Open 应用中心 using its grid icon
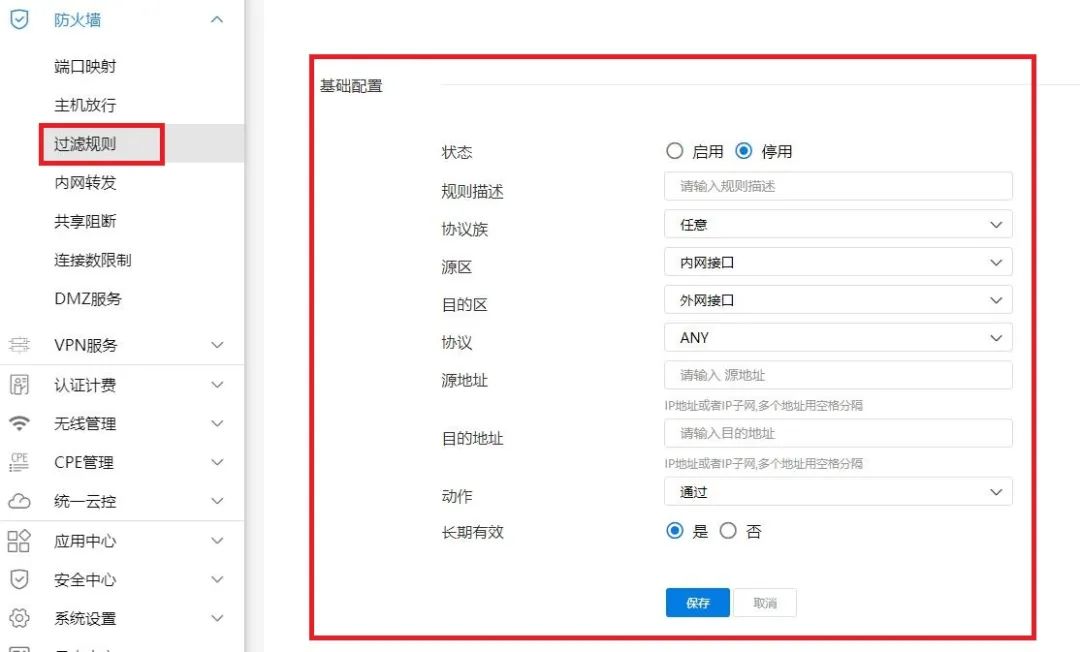1080x652 pixels. click(18, 540)
